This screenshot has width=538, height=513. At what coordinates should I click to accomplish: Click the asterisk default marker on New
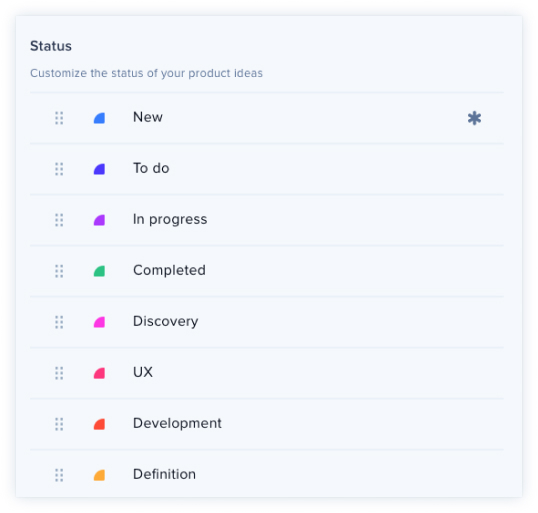point(474,118)
